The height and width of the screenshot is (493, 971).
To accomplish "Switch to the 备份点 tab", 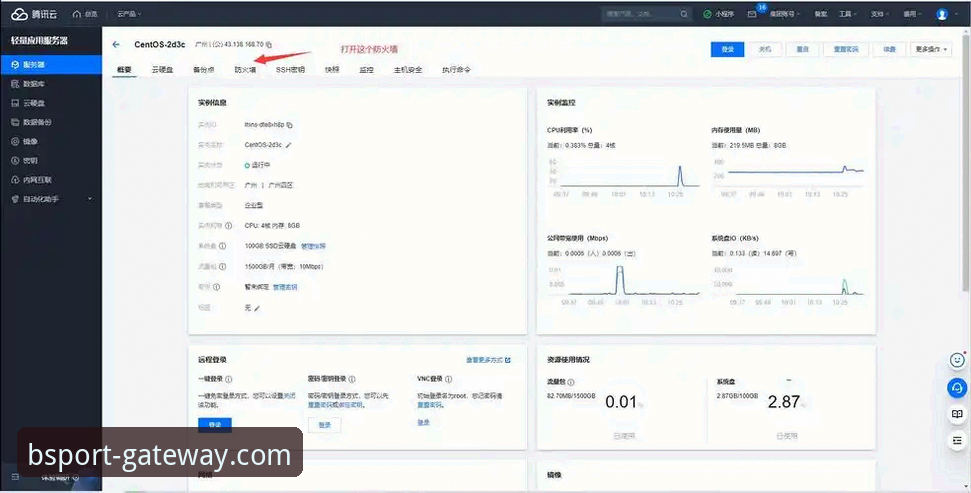I will click(204, 70).
